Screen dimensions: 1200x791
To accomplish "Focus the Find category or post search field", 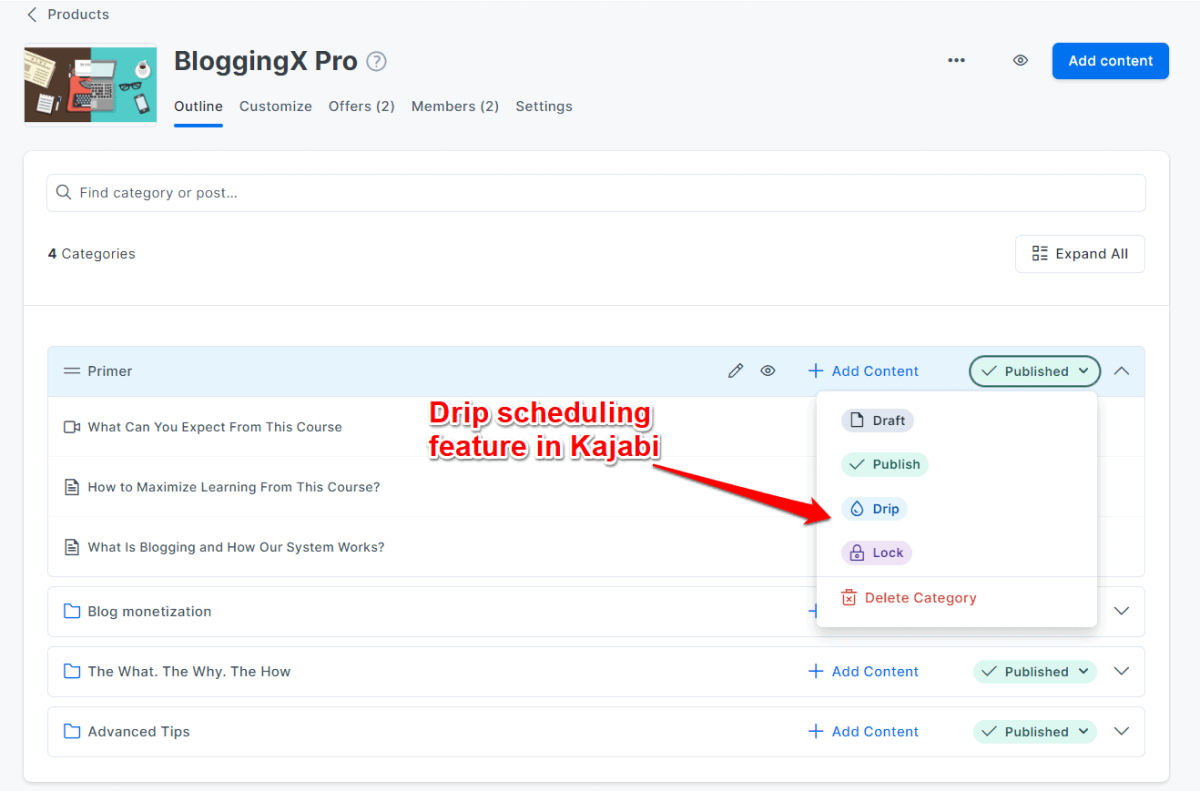I will 596,193.
